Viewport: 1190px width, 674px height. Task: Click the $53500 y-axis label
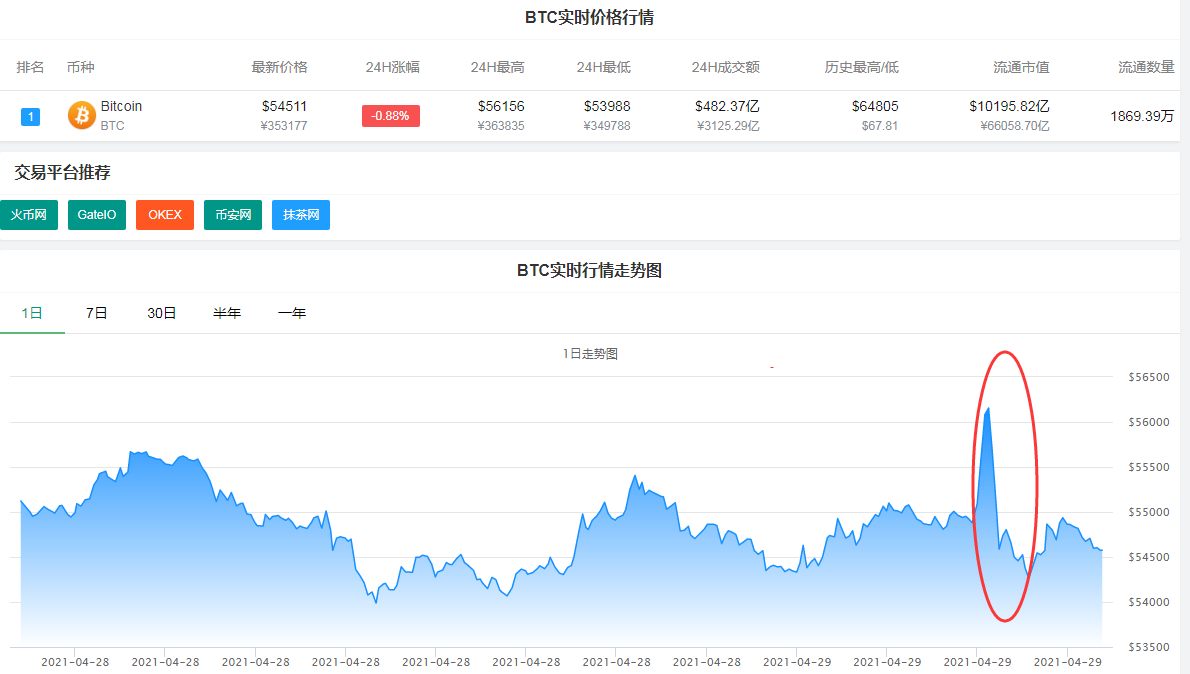1149,647
